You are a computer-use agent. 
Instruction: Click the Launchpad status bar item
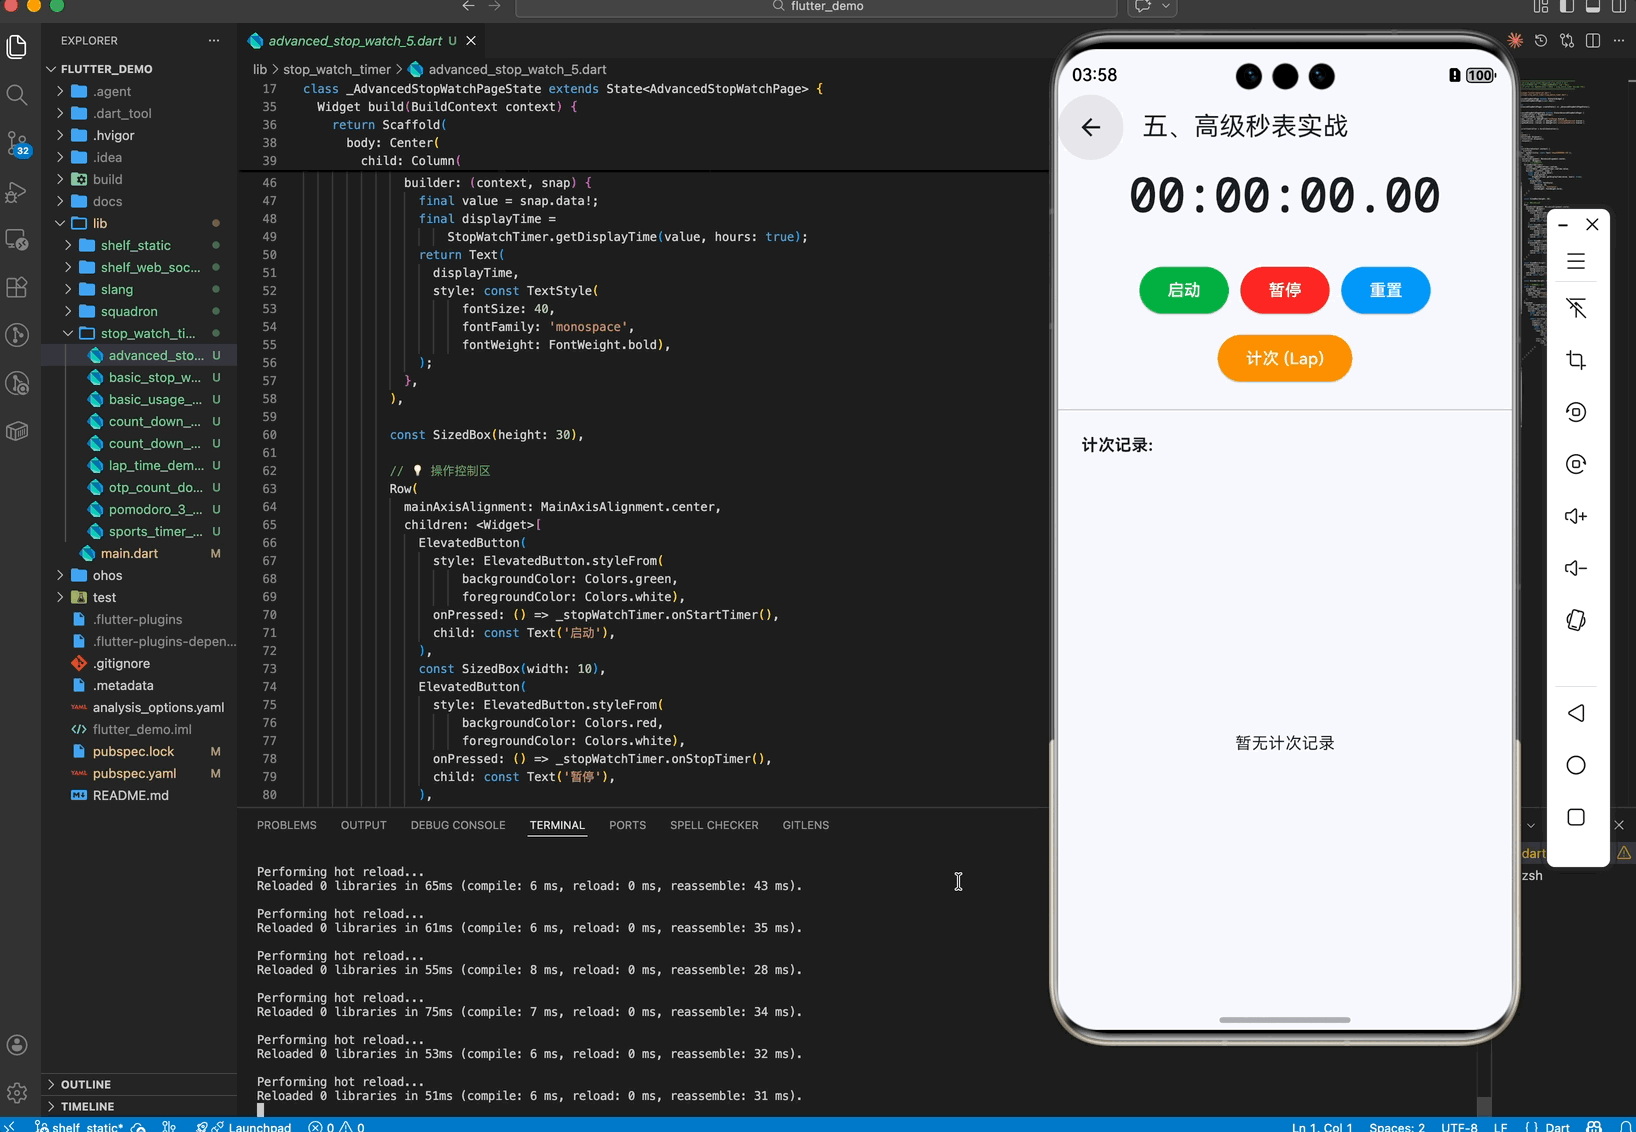[245, 1126]
